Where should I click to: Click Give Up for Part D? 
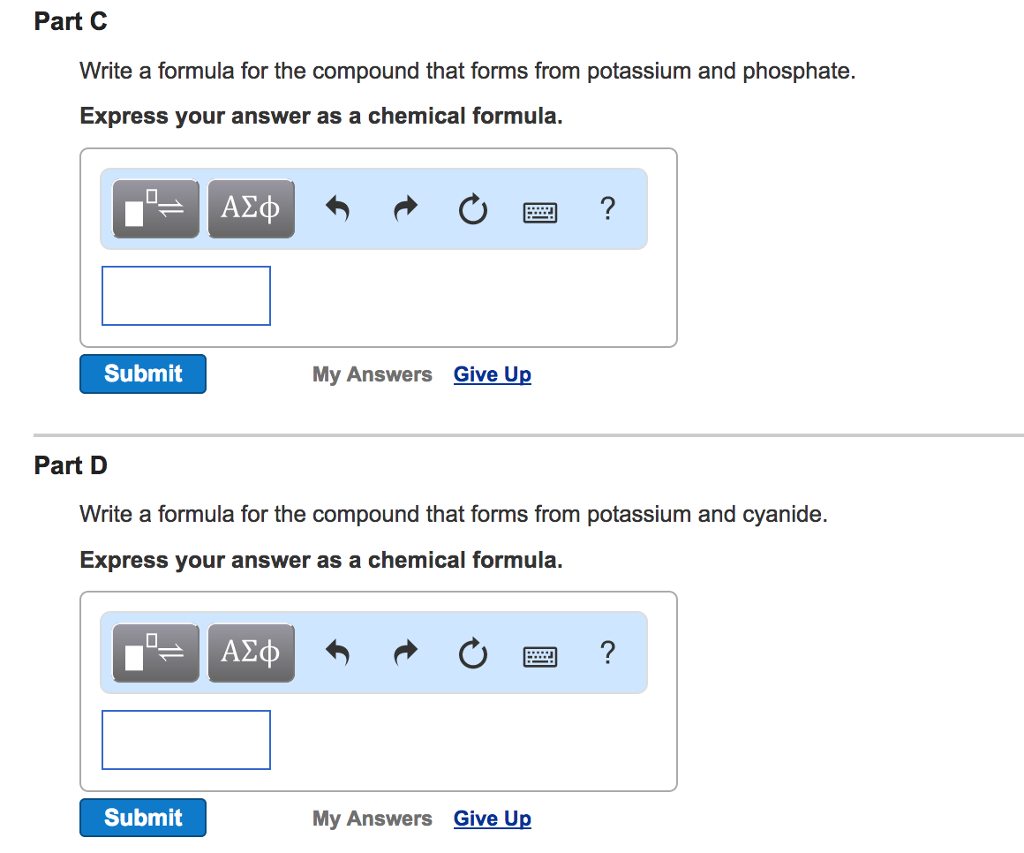491,817
